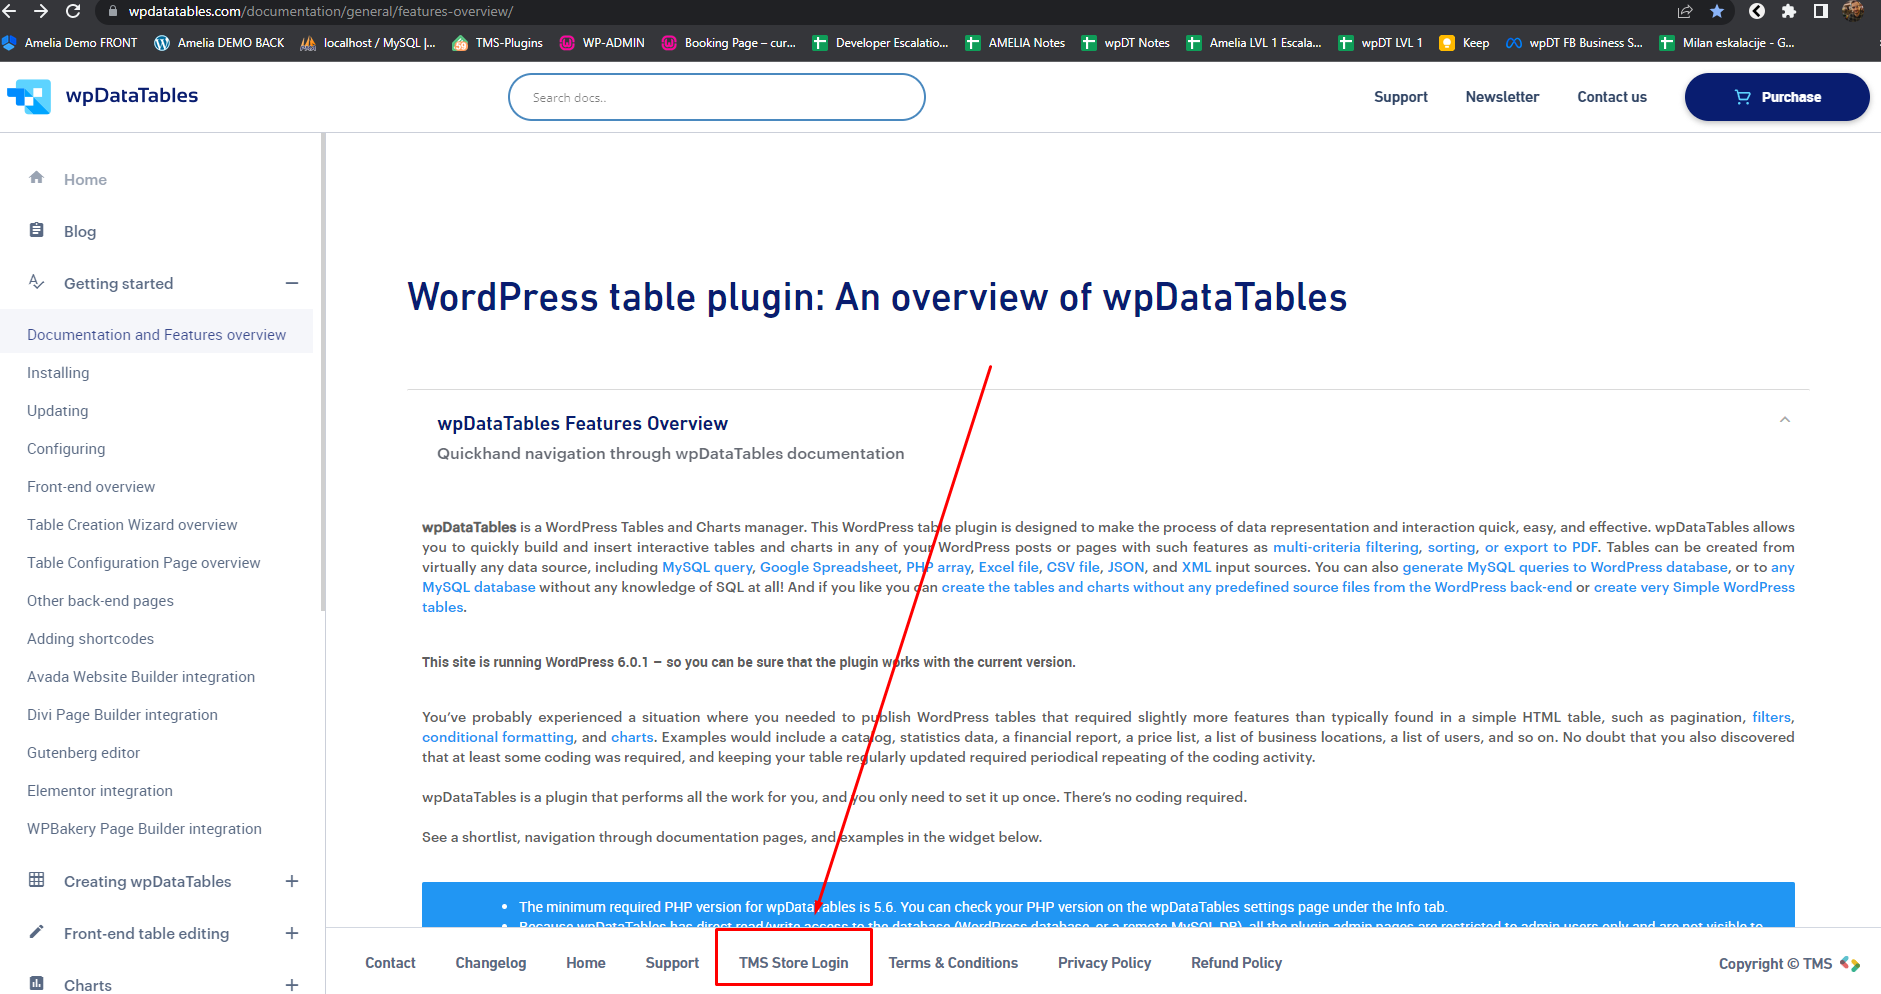The width and height of the screenshot is (1881, 994).
Task: Expand the Creating wpDataTables section
Action: pos(292,881)
